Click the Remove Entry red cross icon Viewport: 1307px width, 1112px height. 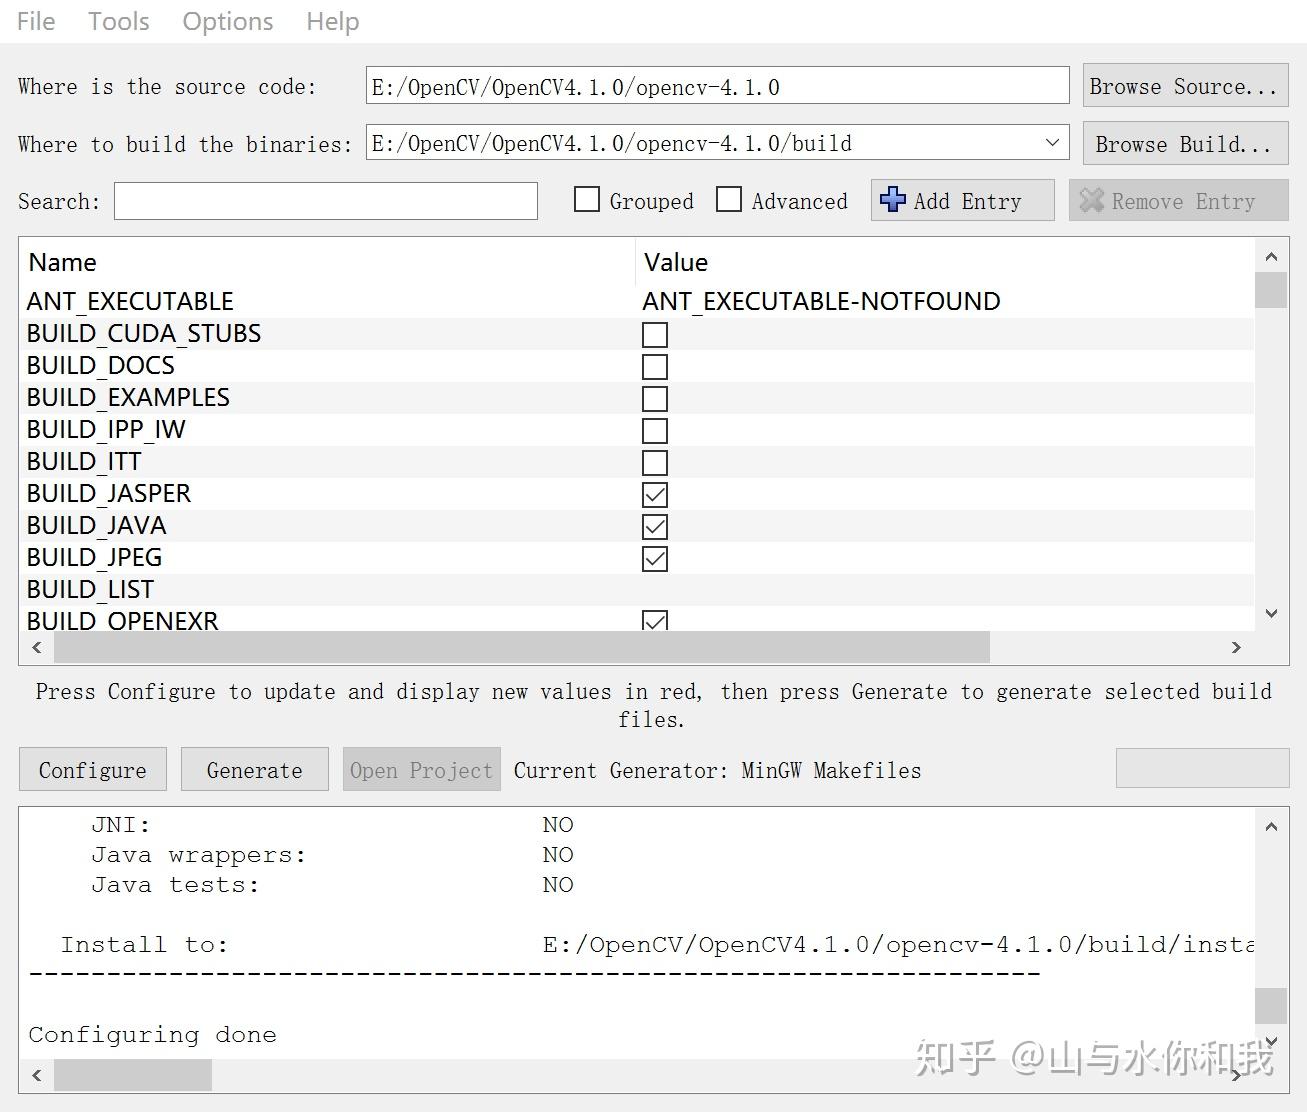(1094, 200)
